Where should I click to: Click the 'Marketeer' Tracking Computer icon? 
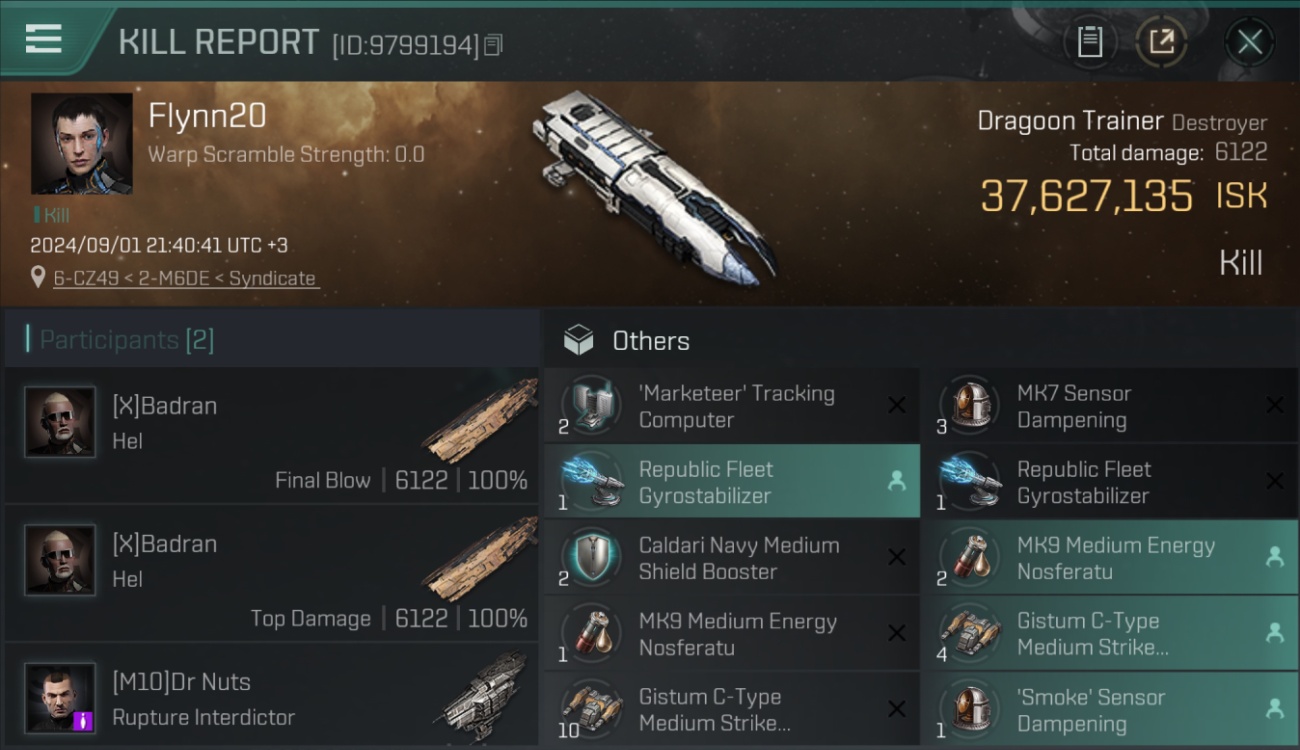[591, 406]
